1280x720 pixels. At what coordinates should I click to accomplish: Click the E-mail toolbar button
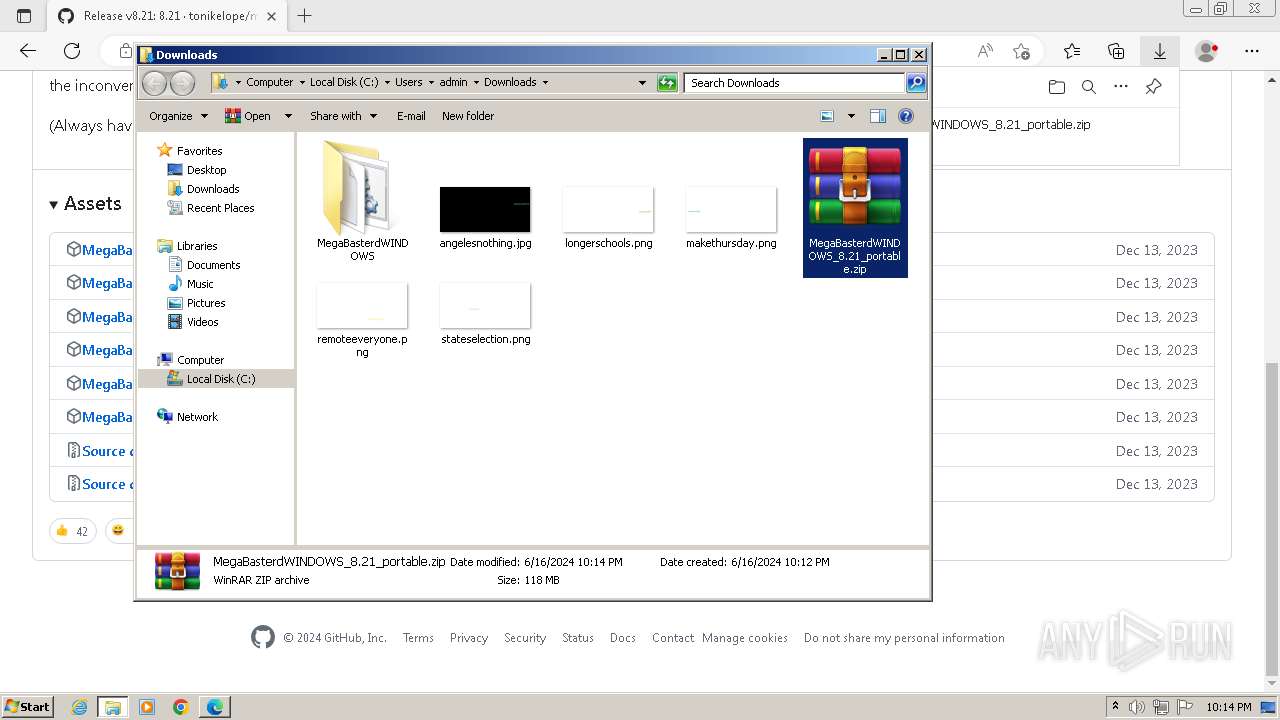click(411, 116)
